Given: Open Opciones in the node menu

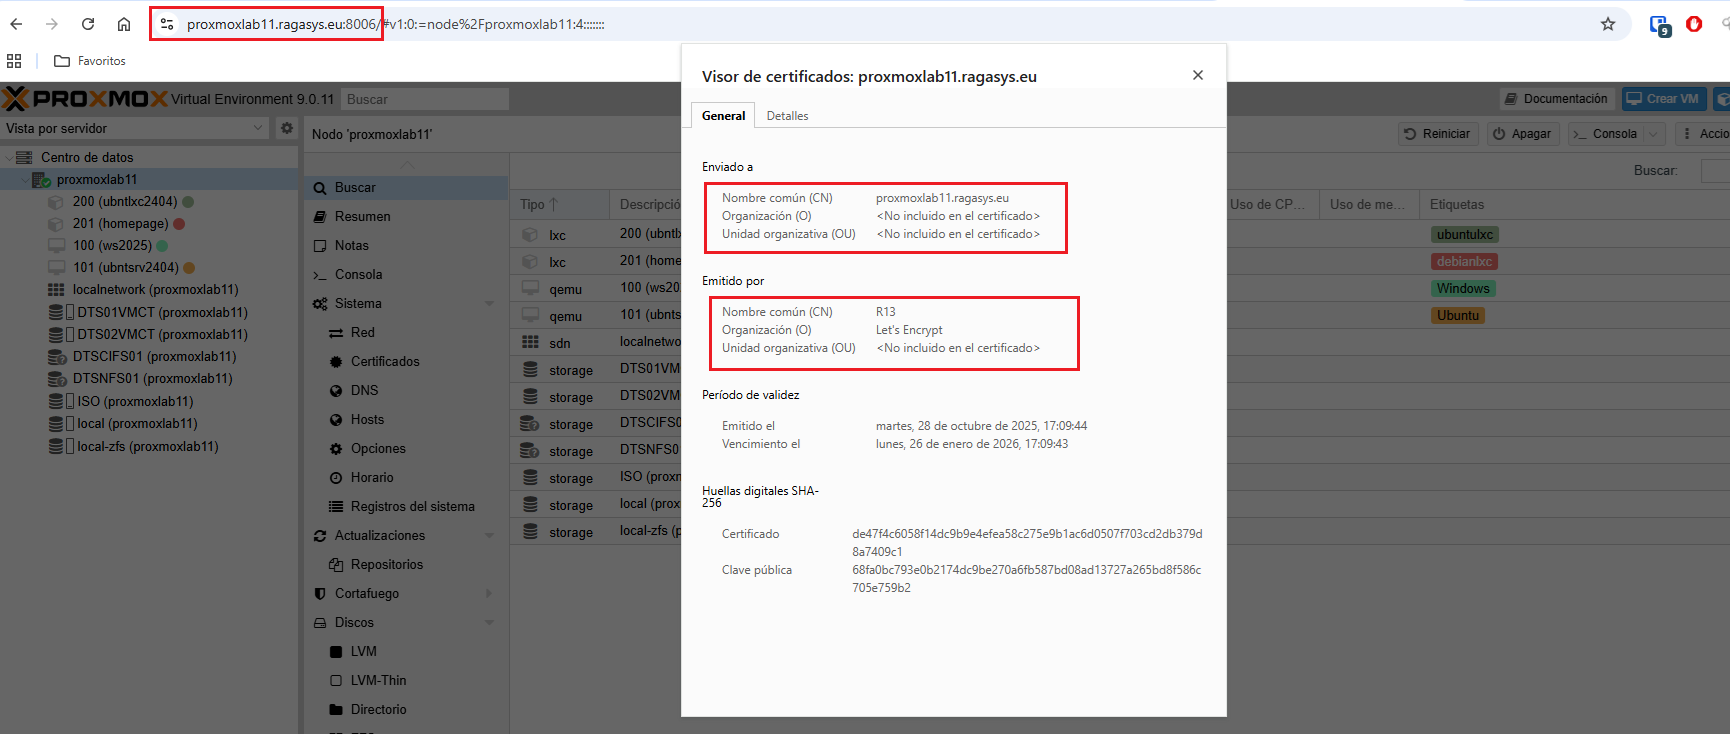Looking at the screenshot, I should coord(406,448).
